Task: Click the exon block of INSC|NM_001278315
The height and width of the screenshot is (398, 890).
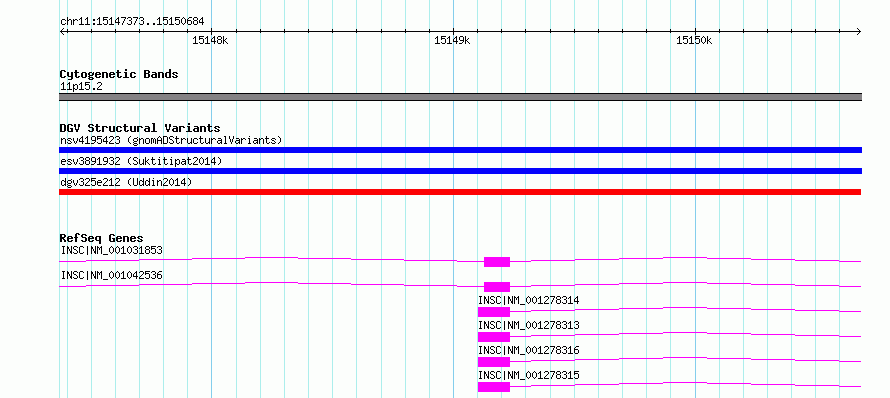Action: (494, 387)
